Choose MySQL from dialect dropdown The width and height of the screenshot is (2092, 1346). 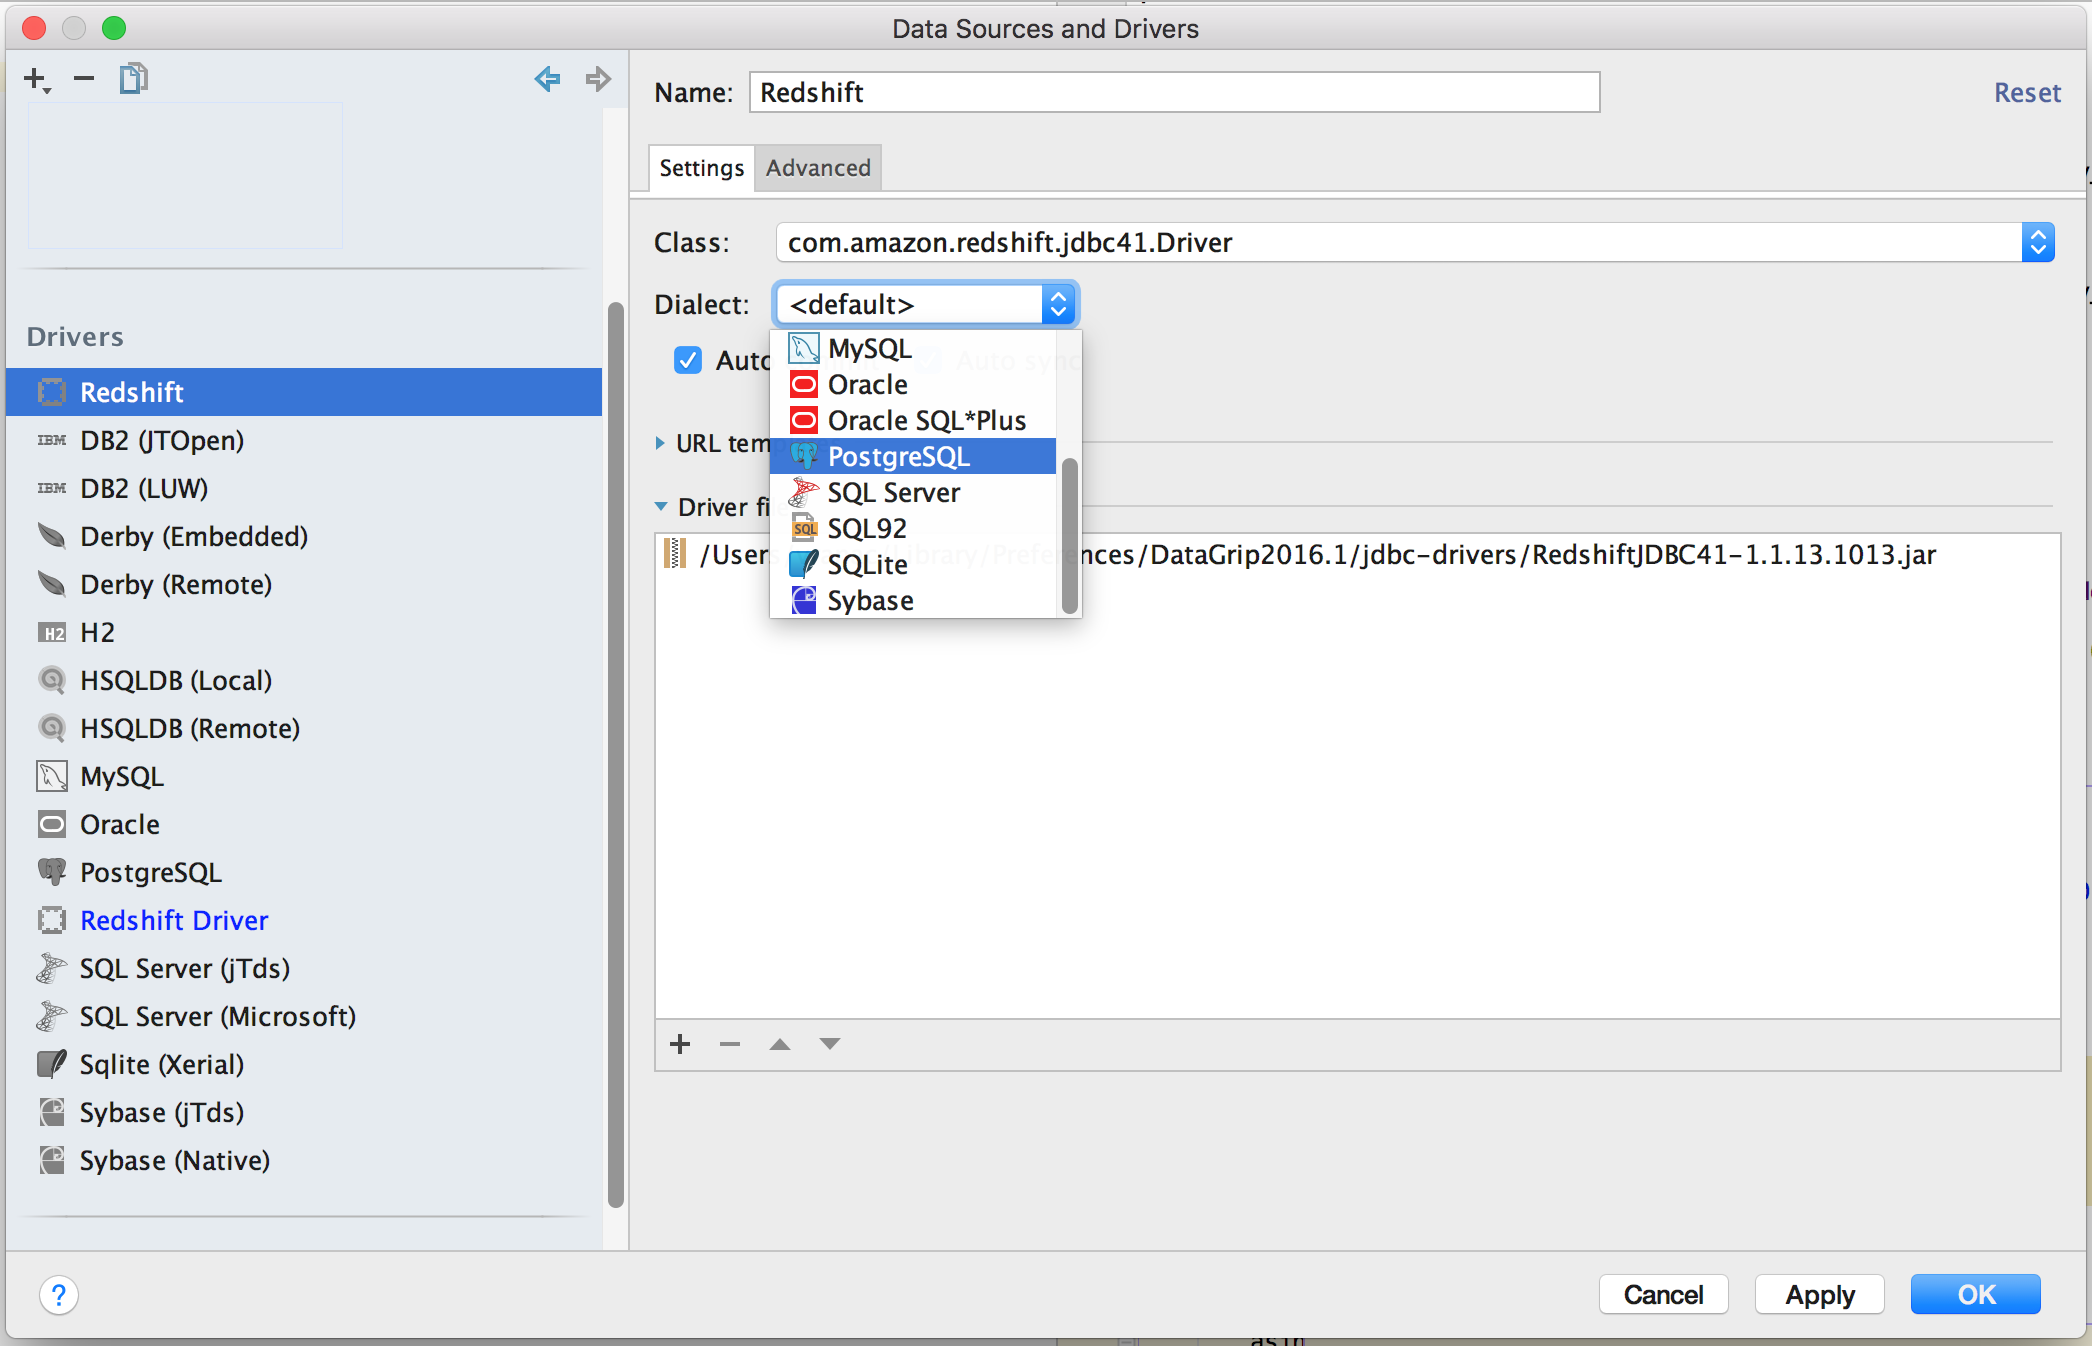tap(913, 348)
